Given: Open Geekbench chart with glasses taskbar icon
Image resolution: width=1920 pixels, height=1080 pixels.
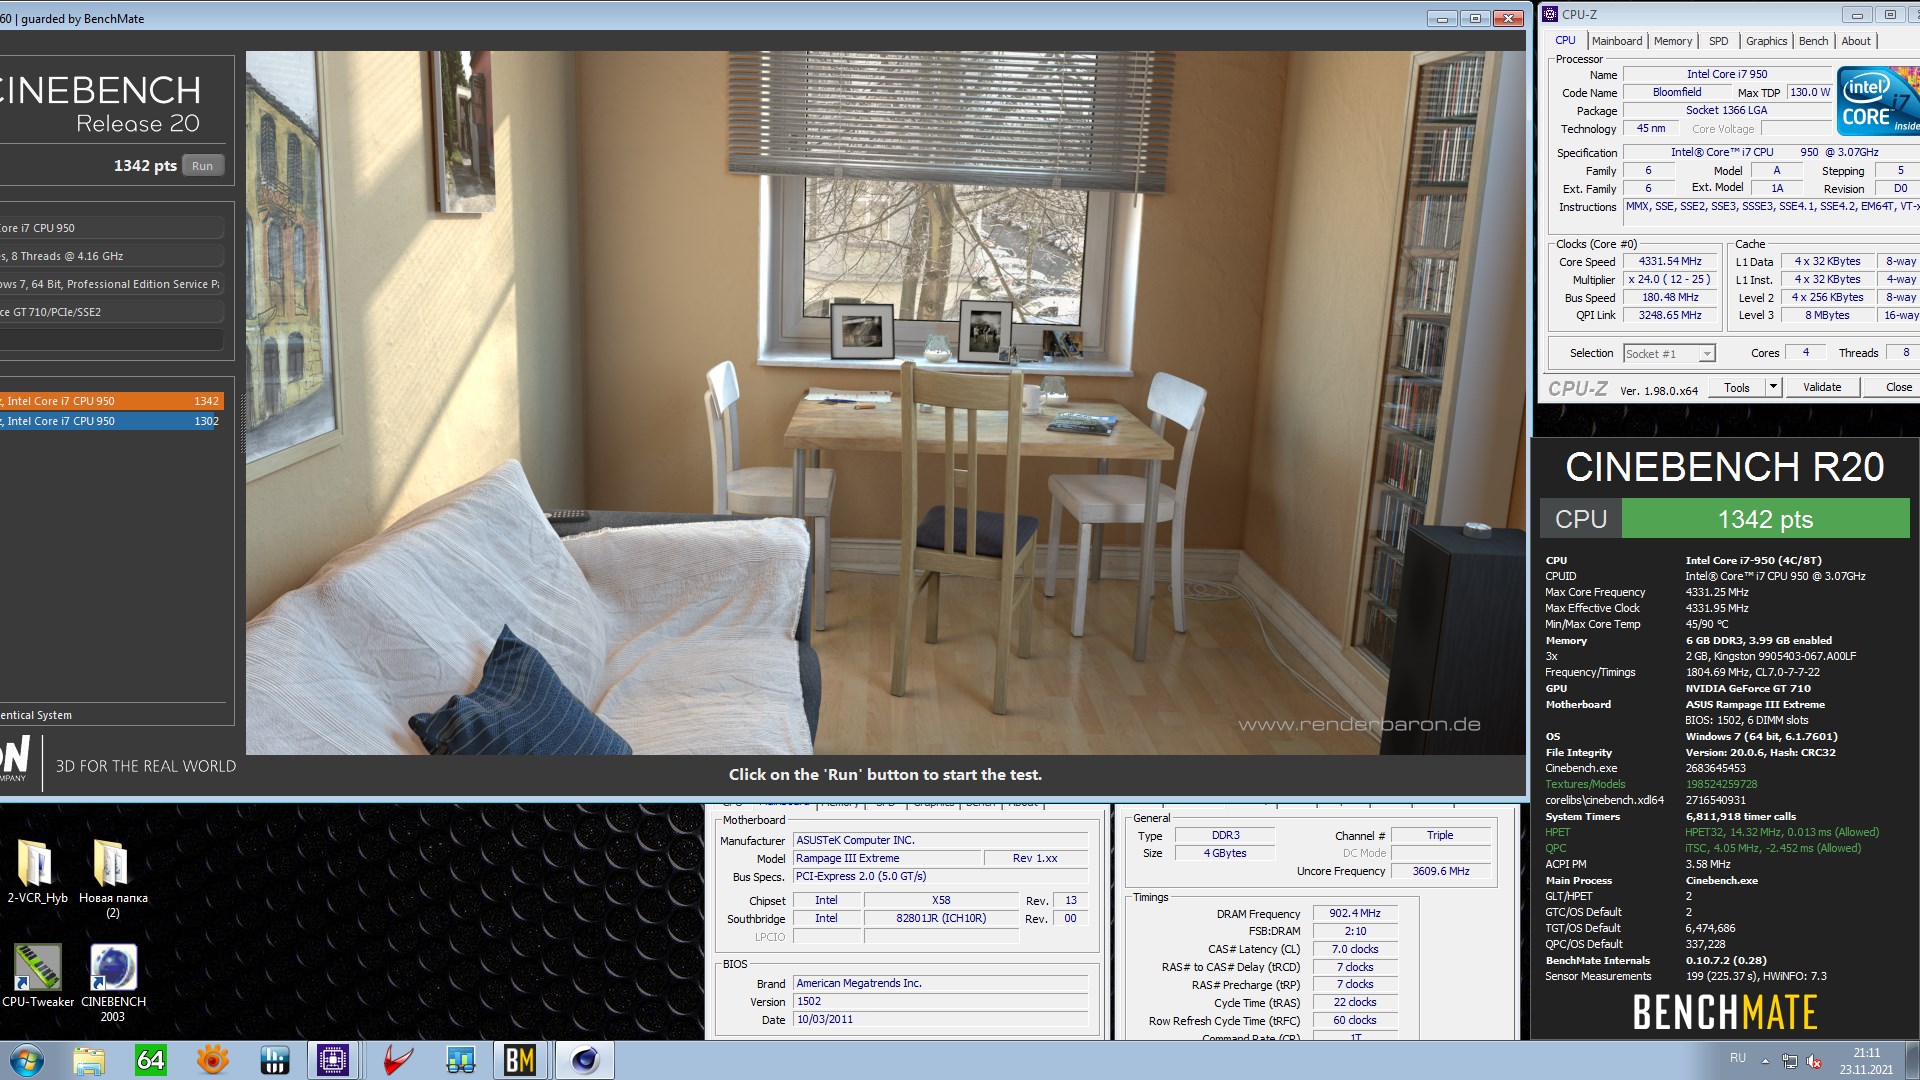Looking at the screenshot, I should (460, 1060).
